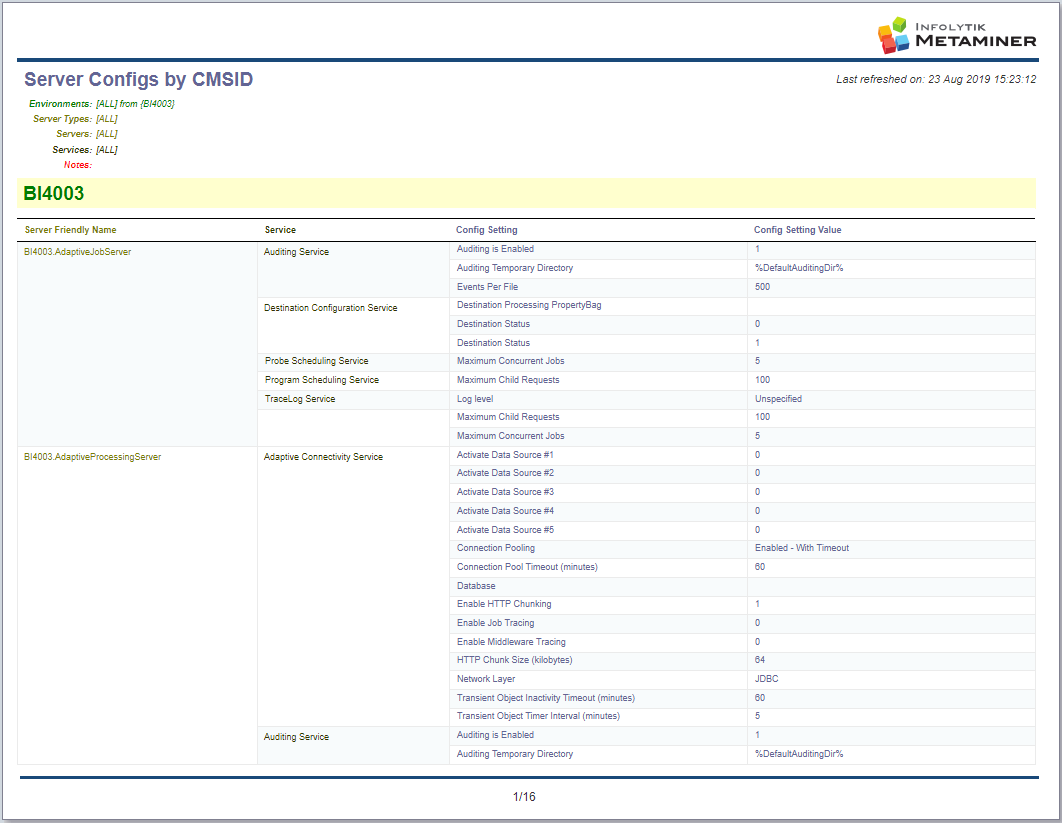Click value 64 for HTTP Chunk Size
Viewport: 1062px width, 823px height.
pyautogui.click(x=760, y=660)
